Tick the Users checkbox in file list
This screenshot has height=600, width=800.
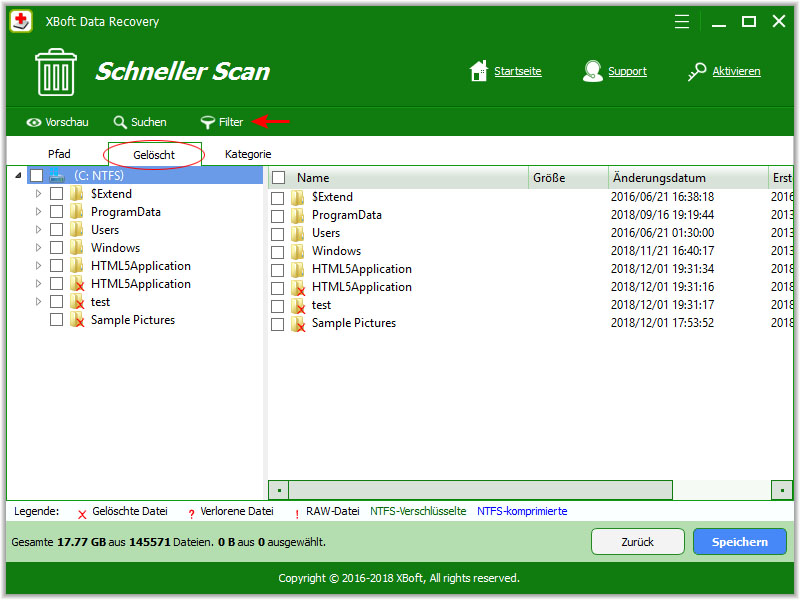point(278,234)
